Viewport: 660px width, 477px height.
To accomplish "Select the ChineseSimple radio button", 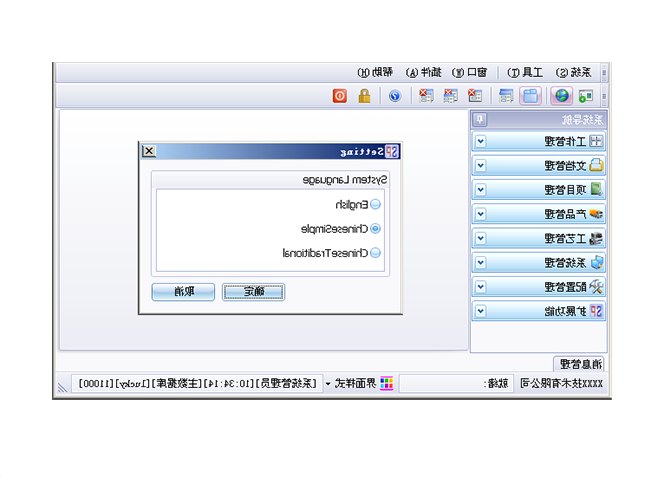I will coord(376,228).
